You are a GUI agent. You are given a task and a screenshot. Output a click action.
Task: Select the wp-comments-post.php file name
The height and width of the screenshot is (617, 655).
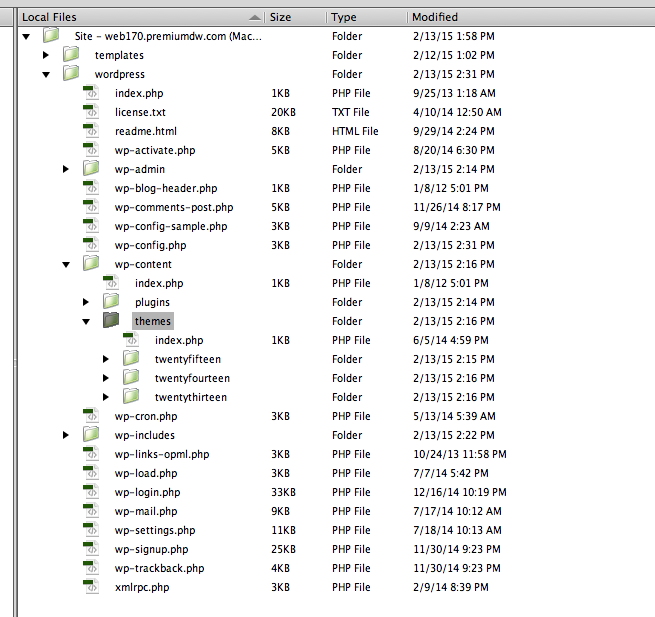point(174,207)
